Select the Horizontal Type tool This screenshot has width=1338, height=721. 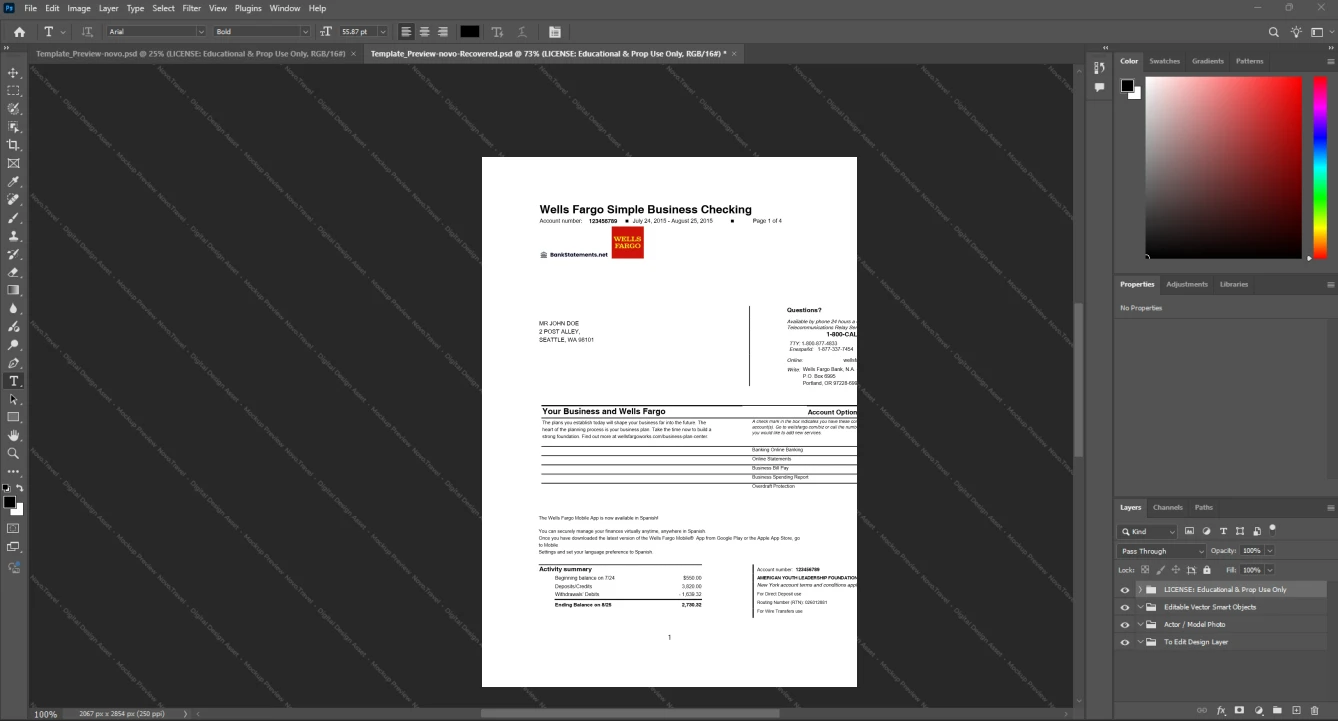click(14, 381)
